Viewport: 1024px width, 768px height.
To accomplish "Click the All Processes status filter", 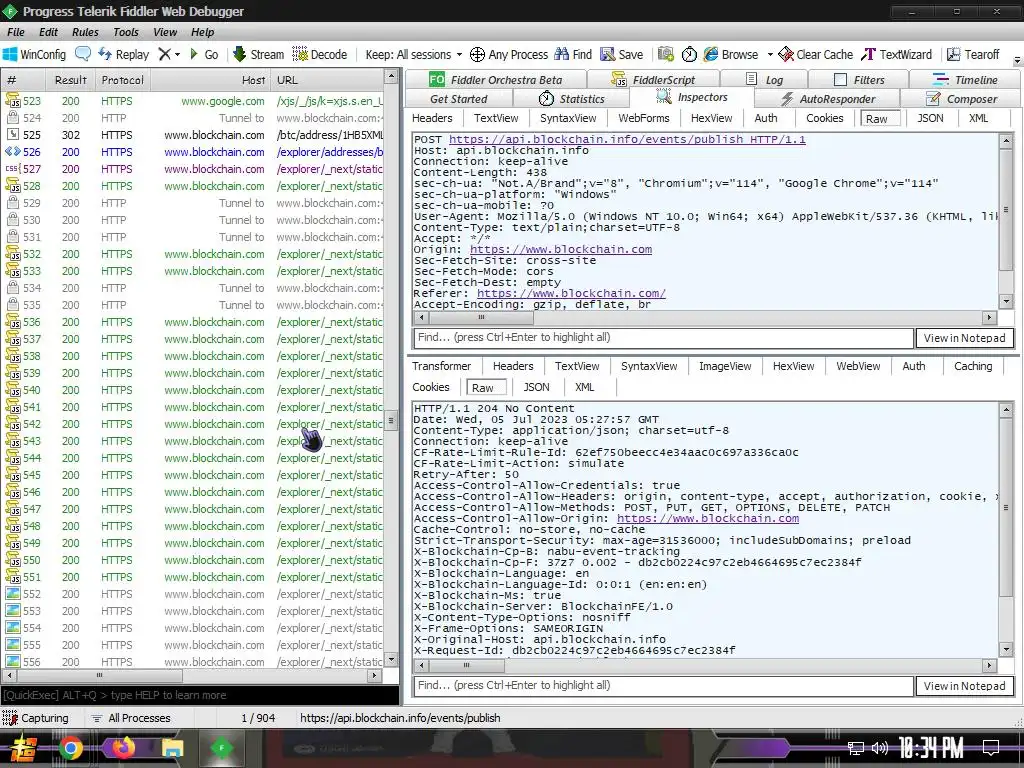I will (x=131, y=718).
